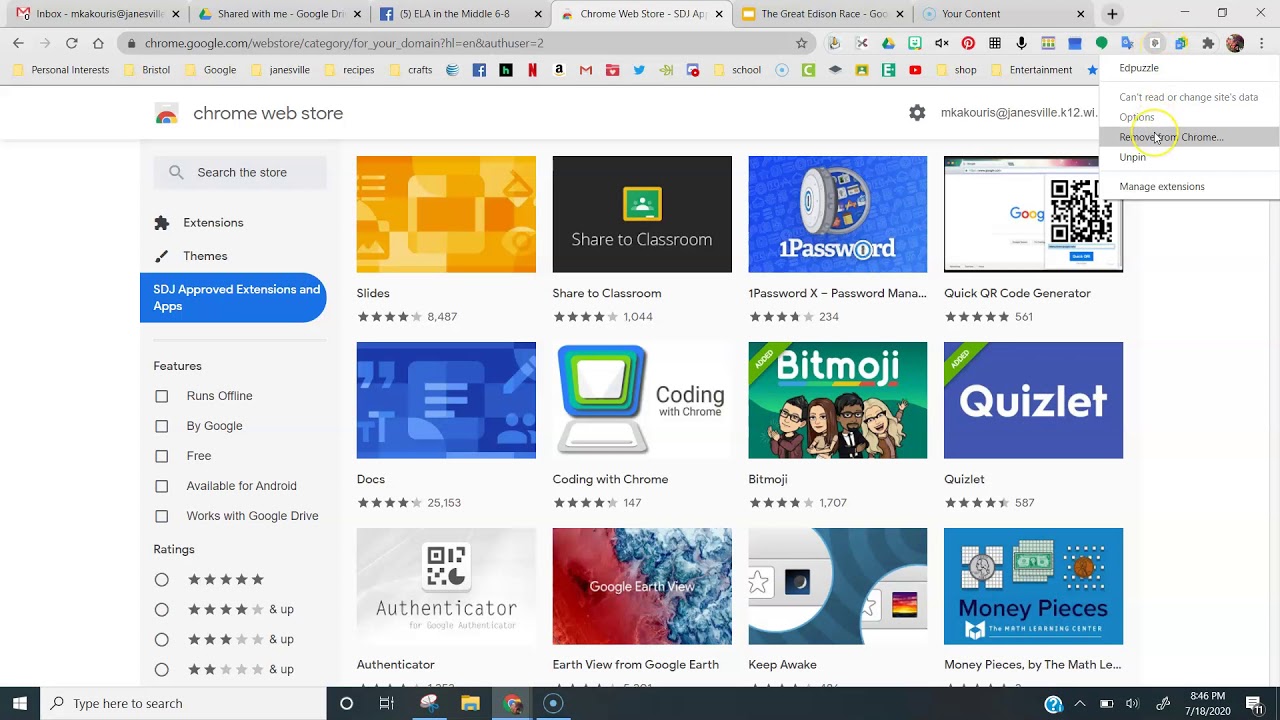The width and height of the screenshot is (1280, 720).
Task: Open the Share to Classroom extension card
Action: (x=641, y=241)
